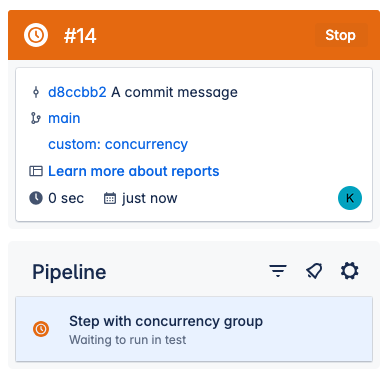Open the custom: concurrency pipeline link
Screen dimensions: 390x376
pos(118,144)
